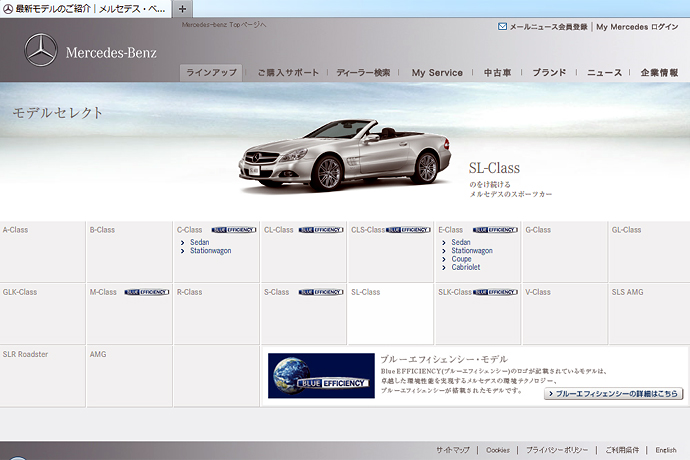Click Mercedes-benz Topページへ link

tap(224, 25)
